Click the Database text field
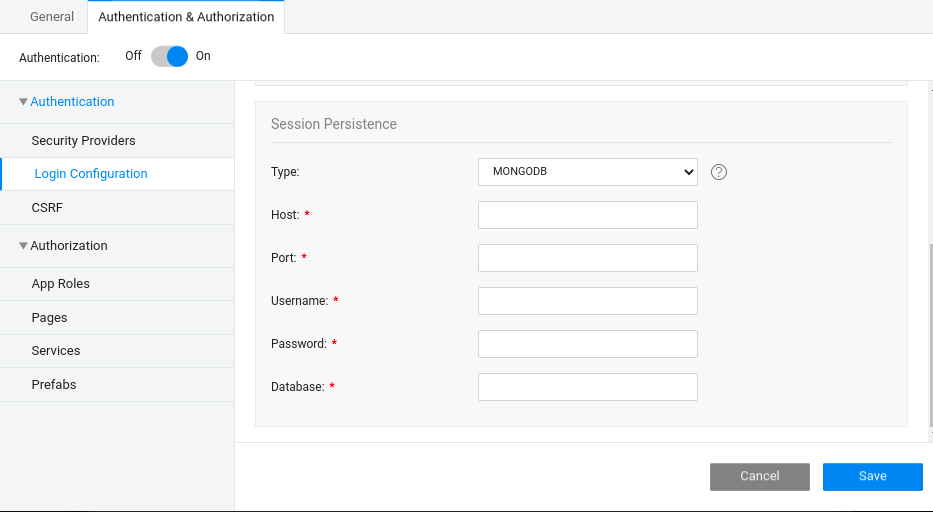The width and height of the screenshot is (933, 512). tap(587, 387)
